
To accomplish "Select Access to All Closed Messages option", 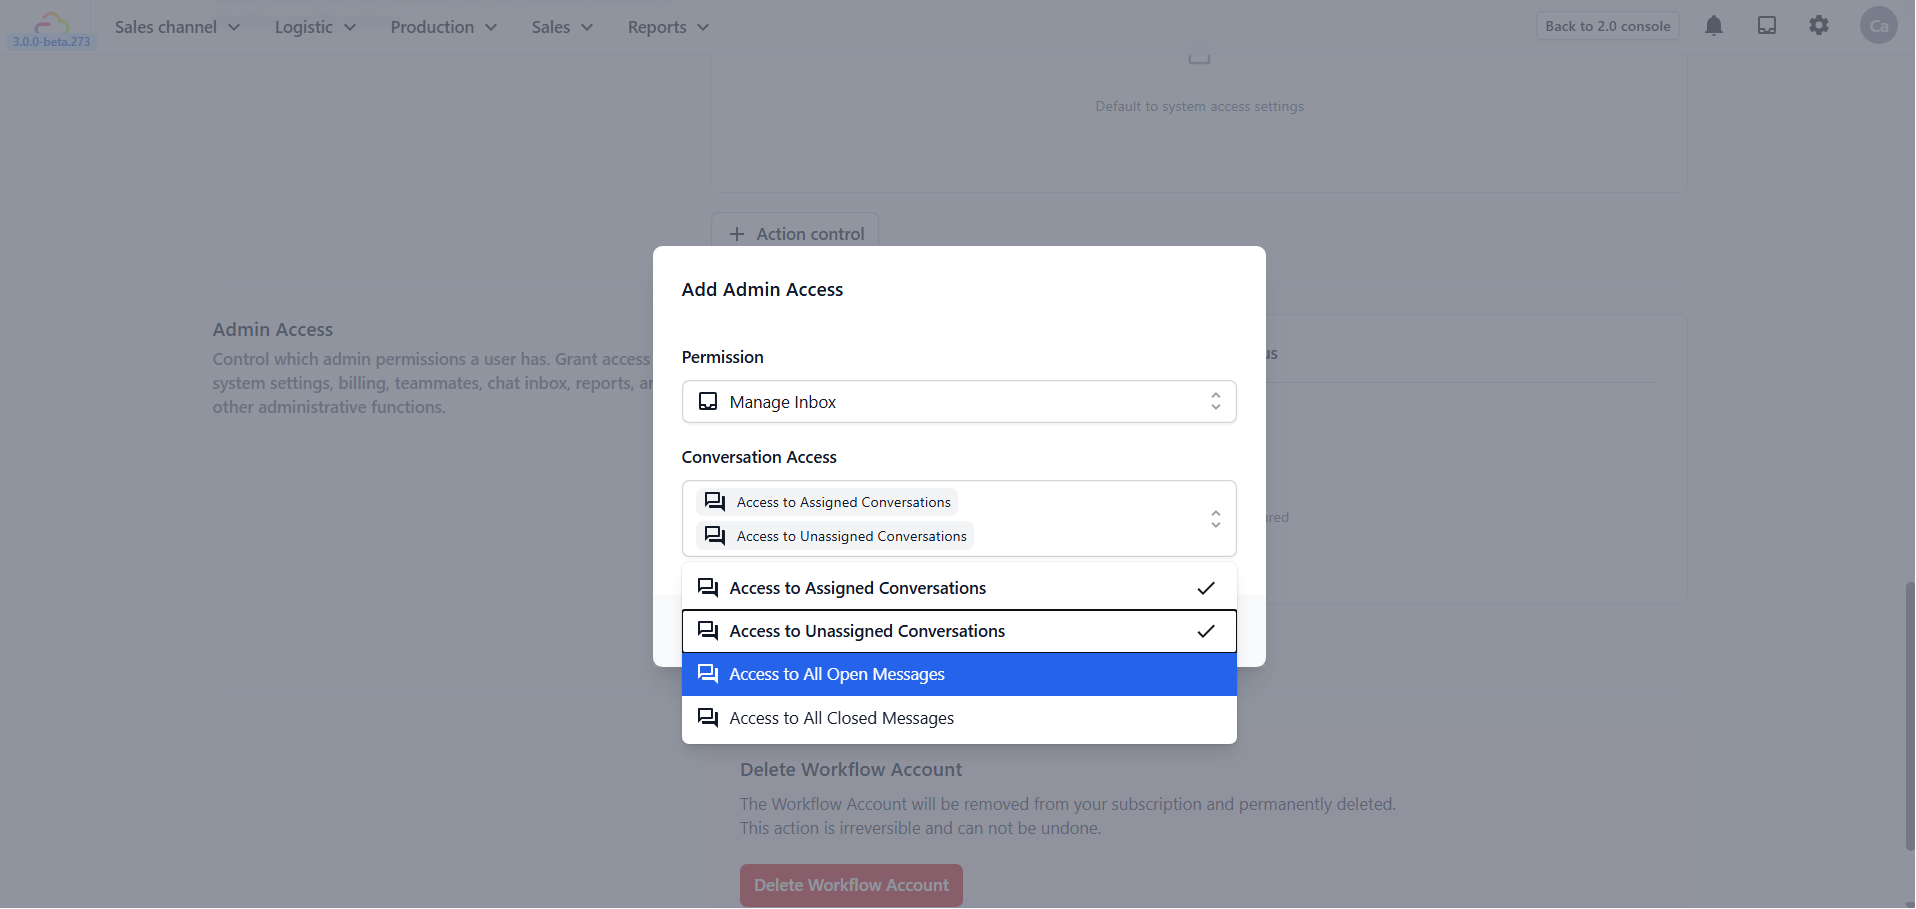I will tap(959, 718).
